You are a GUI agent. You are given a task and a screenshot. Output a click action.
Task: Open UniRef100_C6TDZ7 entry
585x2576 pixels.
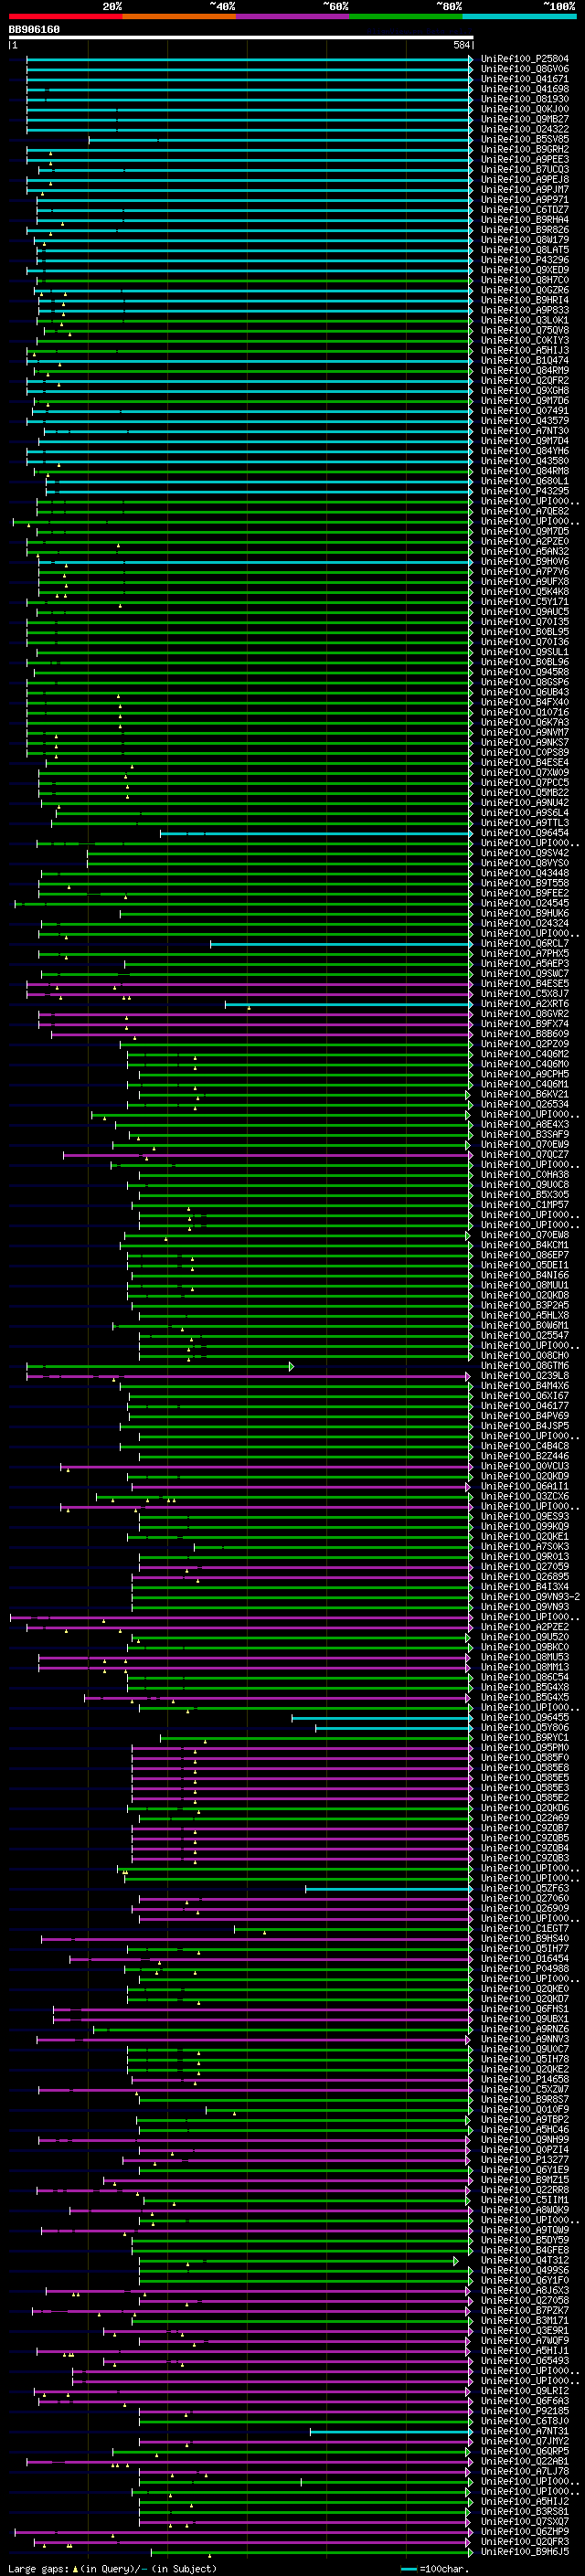tap(525, 210)
